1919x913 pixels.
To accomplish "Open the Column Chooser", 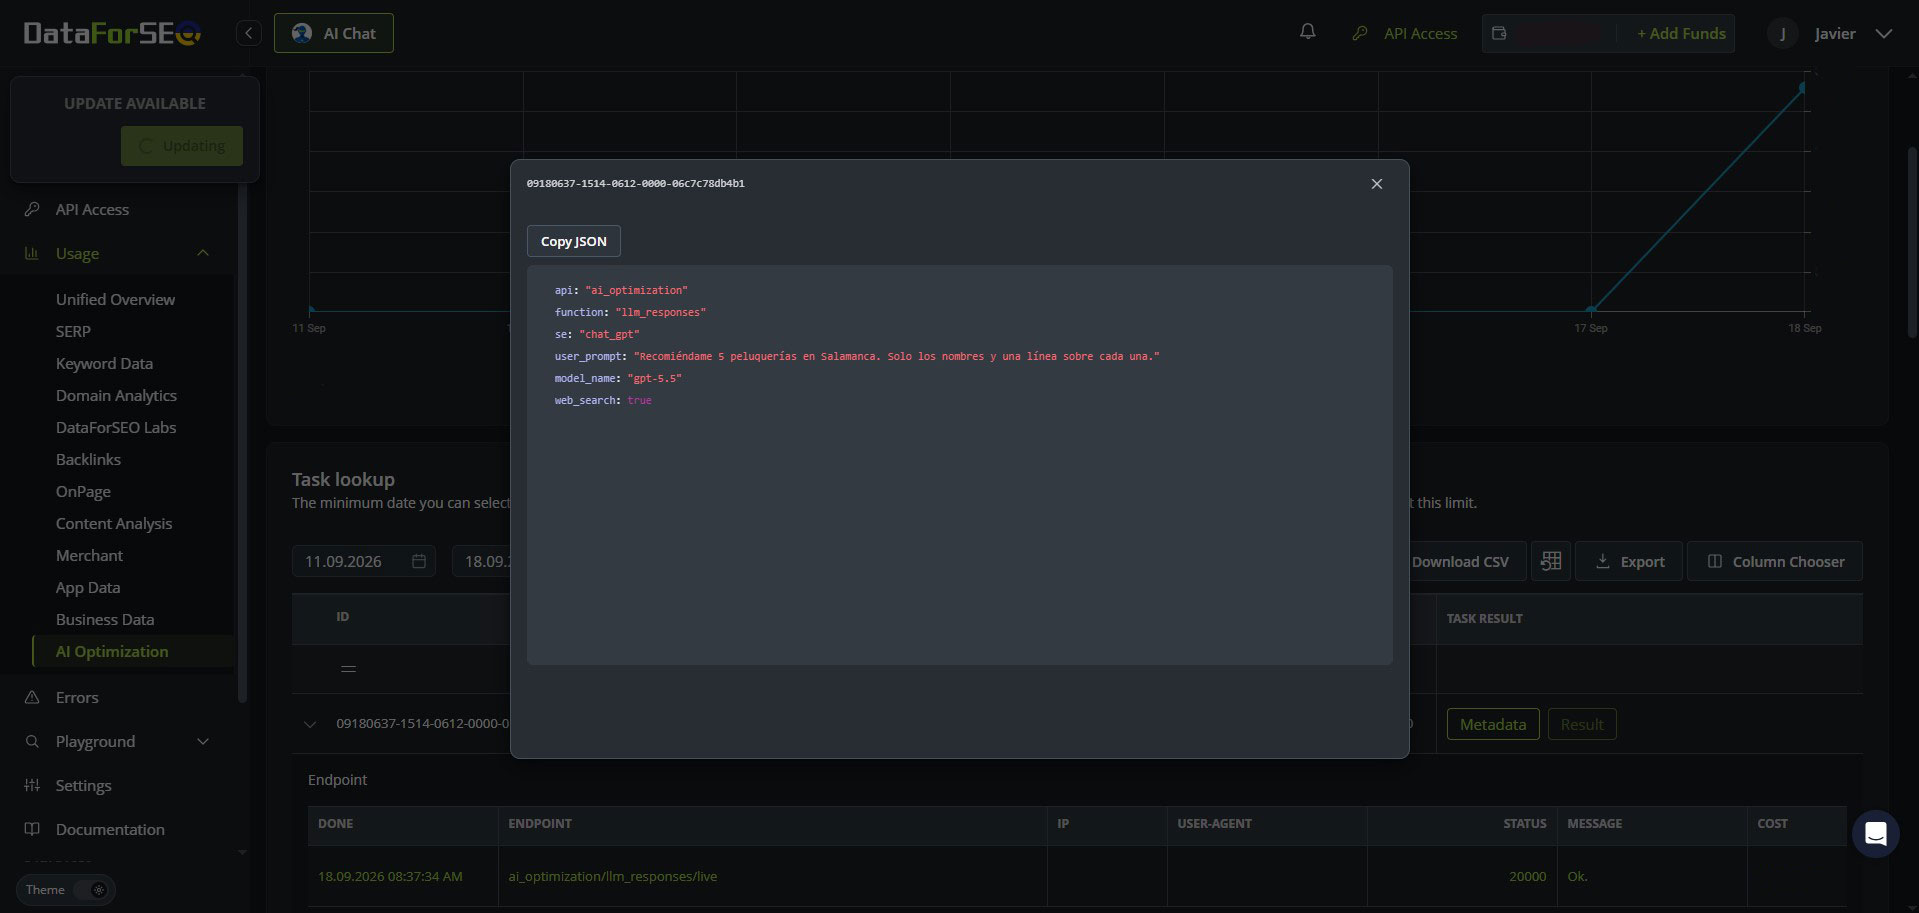I will coord(1775,561).
